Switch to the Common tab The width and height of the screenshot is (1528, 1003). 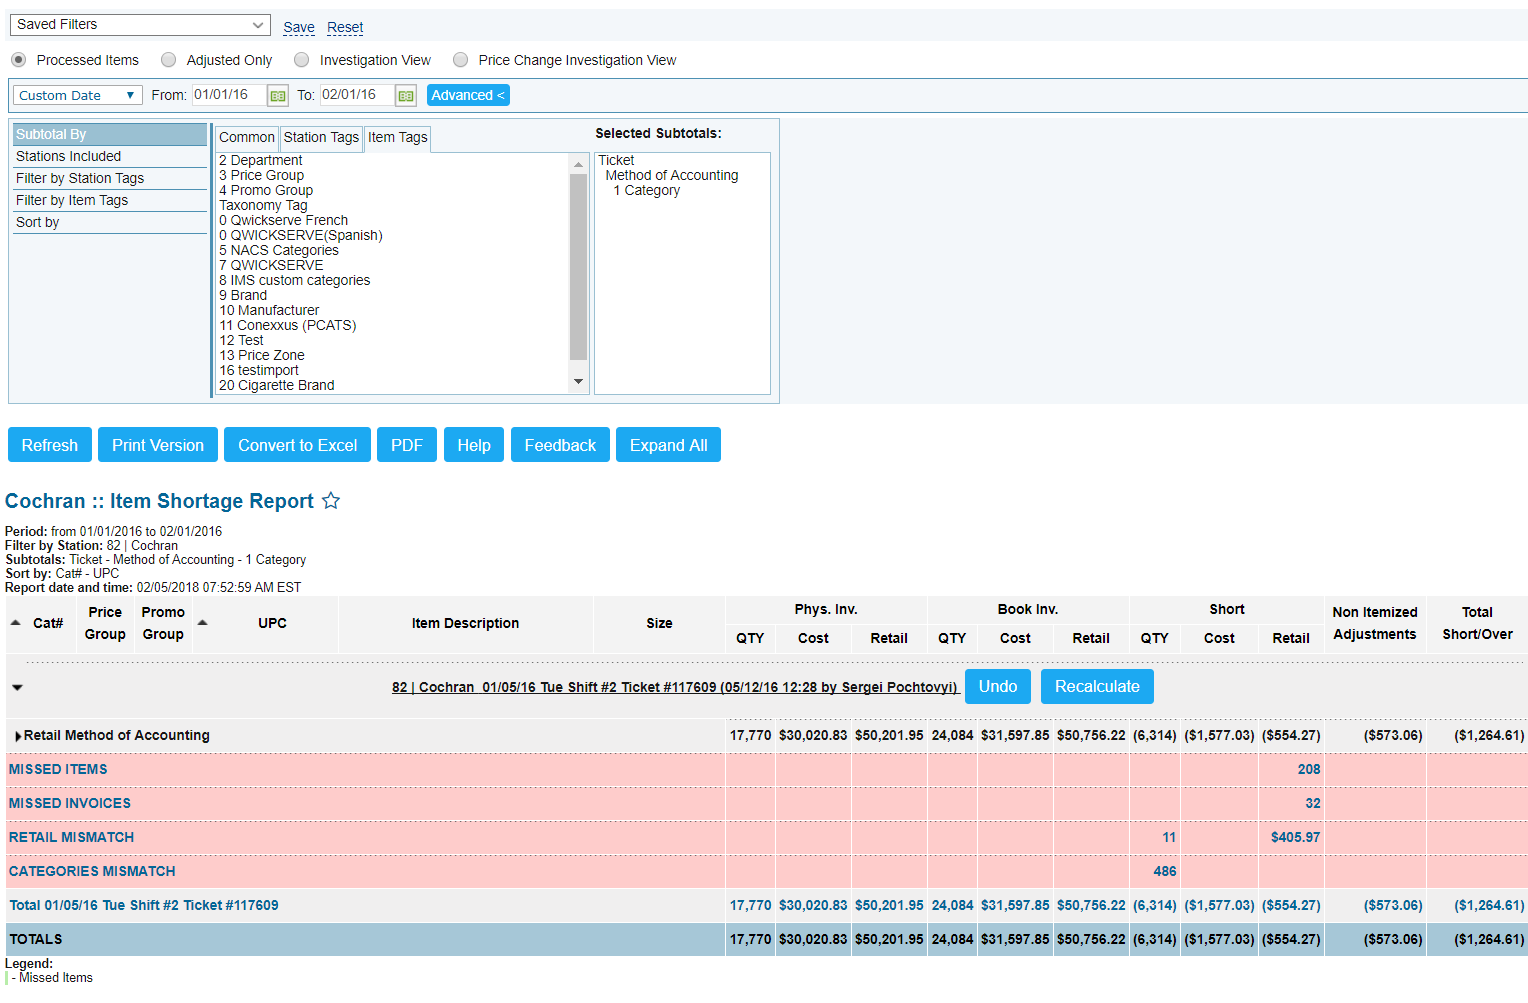246,137
